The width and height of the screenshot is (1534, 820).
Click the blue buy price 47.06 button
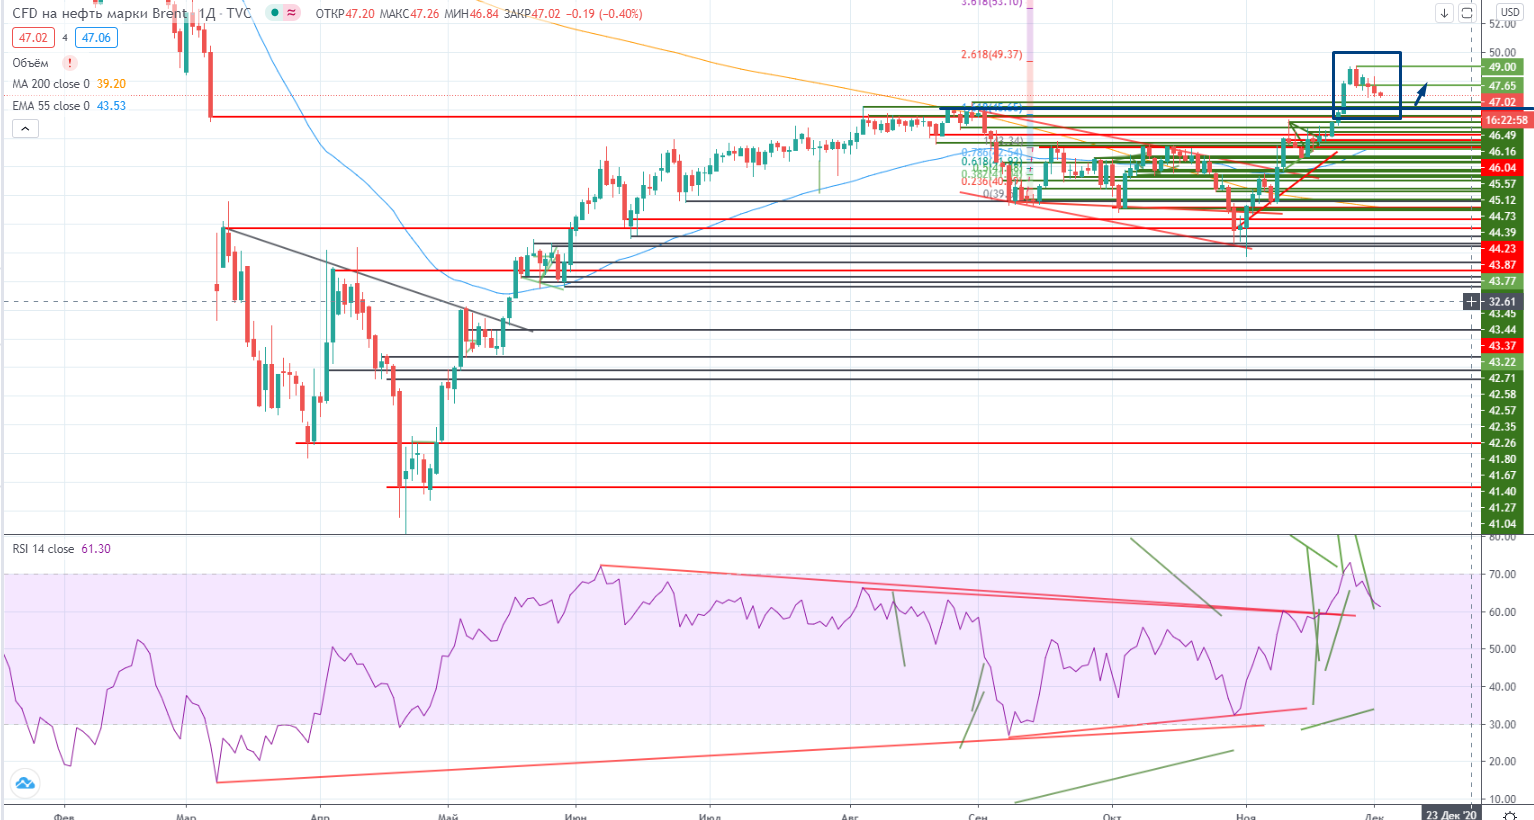coord(96,38)
